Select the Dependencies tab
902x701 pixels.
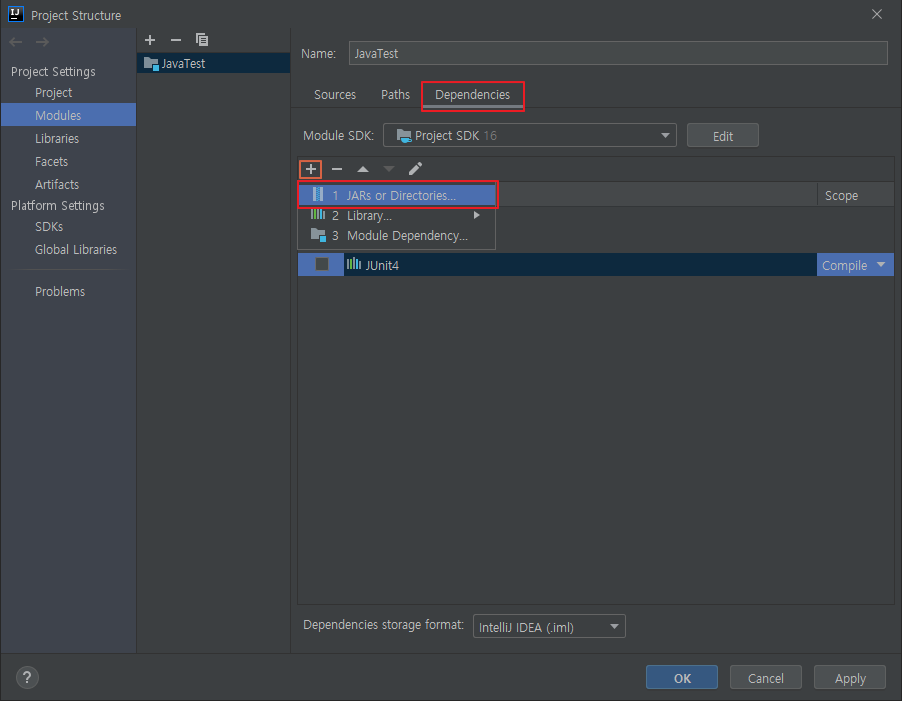(472, 95)
